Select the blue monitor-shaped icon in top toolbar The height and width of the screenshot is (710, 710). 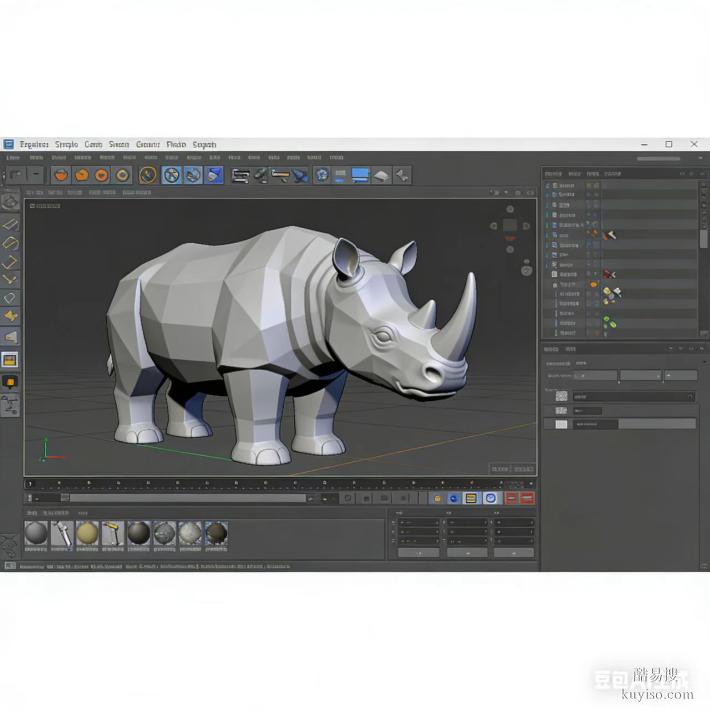click(x=360, y=175)
